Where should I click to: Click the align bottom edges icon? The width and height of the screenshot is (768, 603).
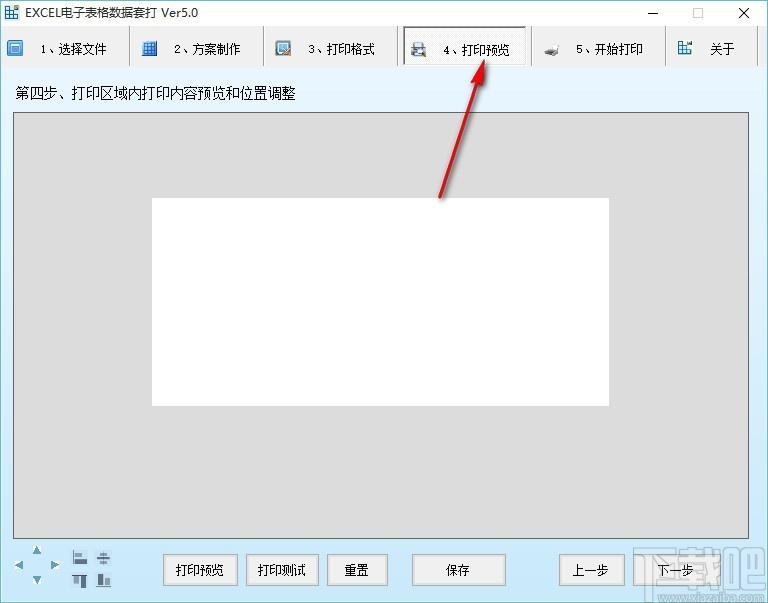point(103,580)
